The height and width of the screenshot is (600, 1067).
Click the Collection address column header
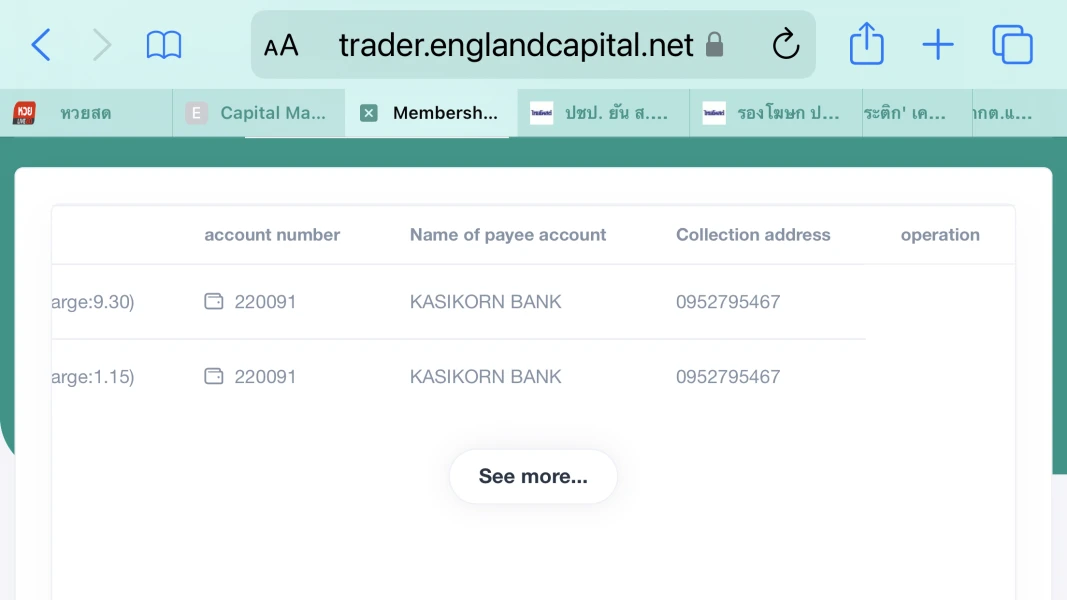[x=753, y=235]
